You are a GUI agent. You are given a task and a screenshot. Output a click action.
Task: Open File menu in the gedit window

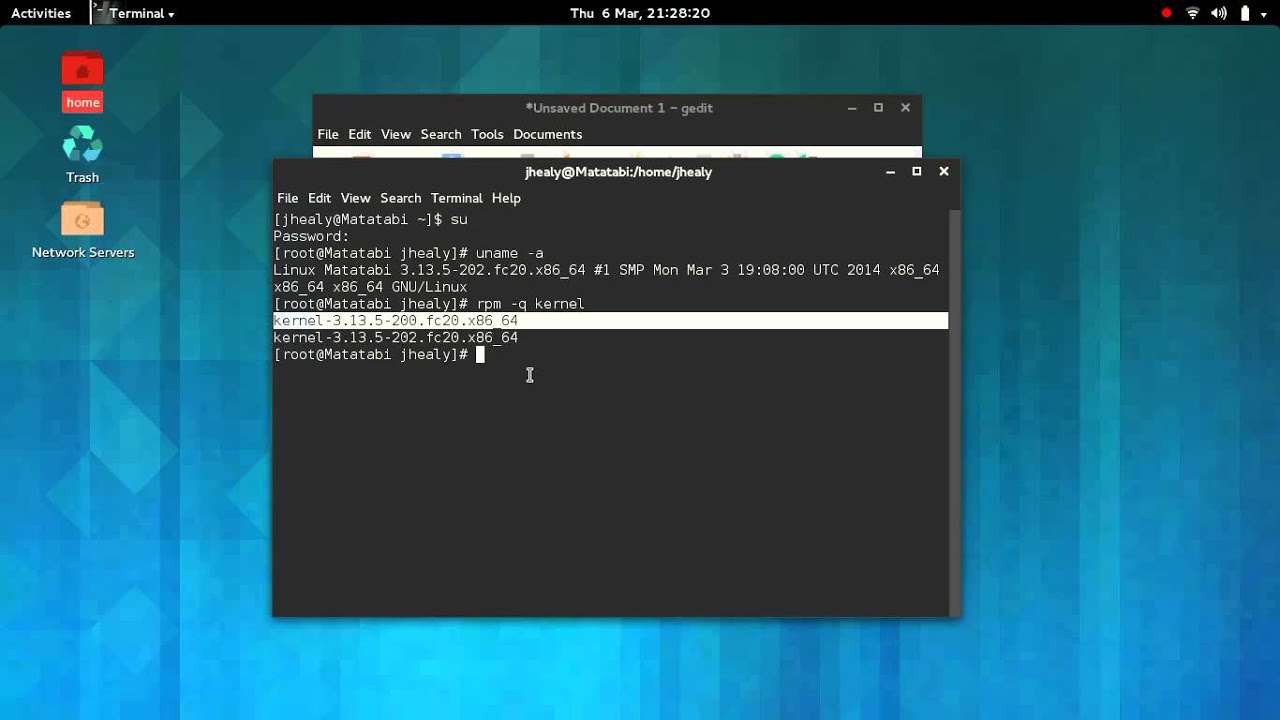328,134
